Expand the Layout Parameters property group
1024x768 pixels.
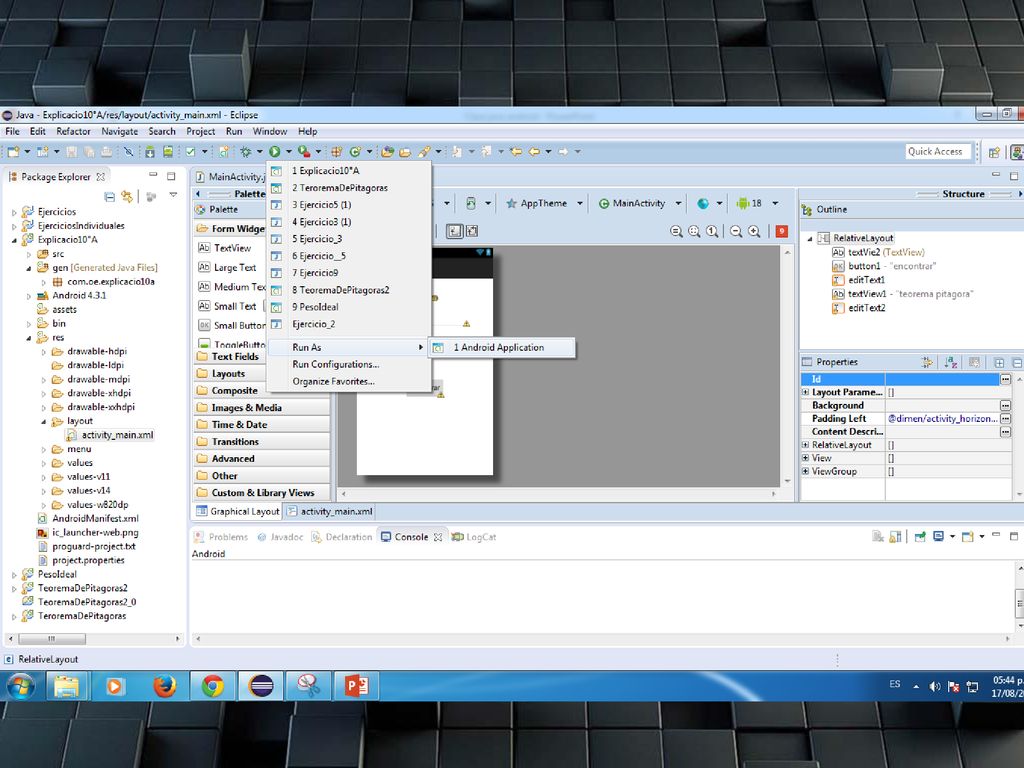tap(806, 392)
